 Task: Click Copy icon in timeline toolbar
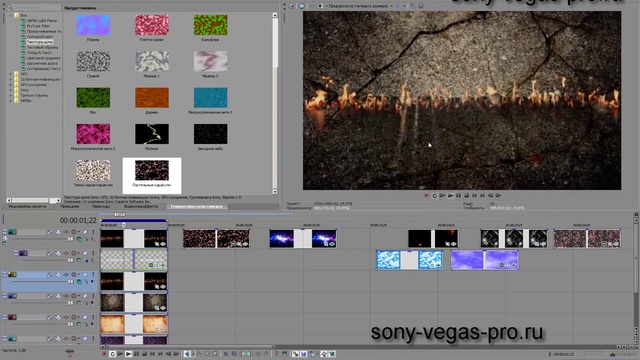point(234,354)
